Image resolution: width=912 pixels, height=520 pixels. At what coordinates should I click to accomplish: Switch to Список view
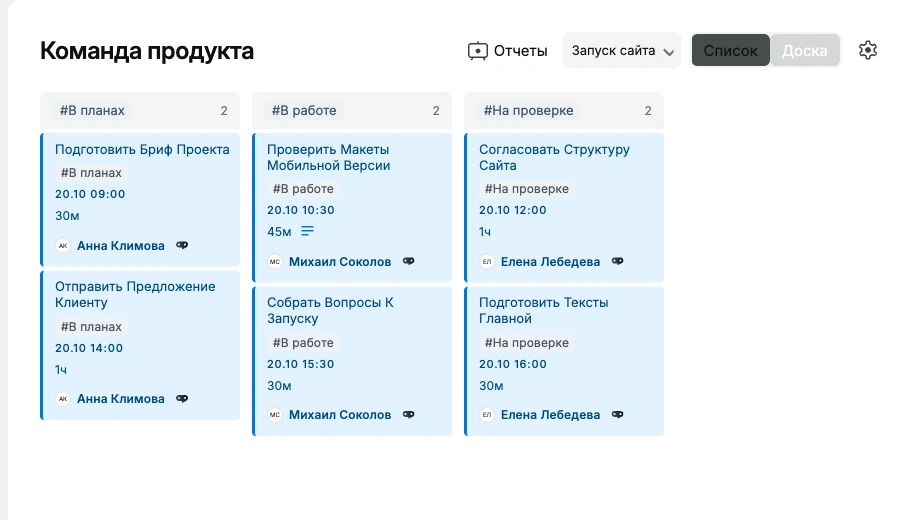click(x=731, y=51)
